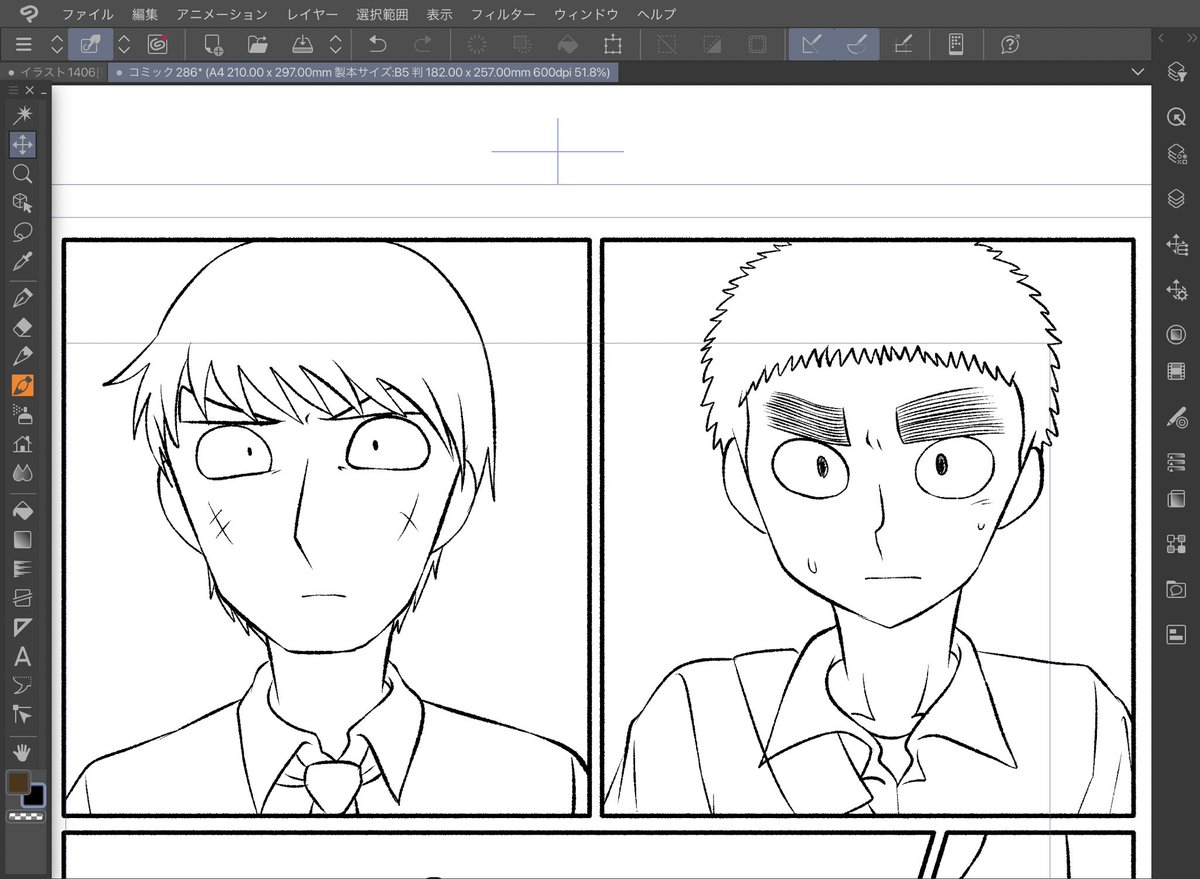Open the Clip Studio support help icon
The image size is (1200, 879).
tap(1010, 44)
